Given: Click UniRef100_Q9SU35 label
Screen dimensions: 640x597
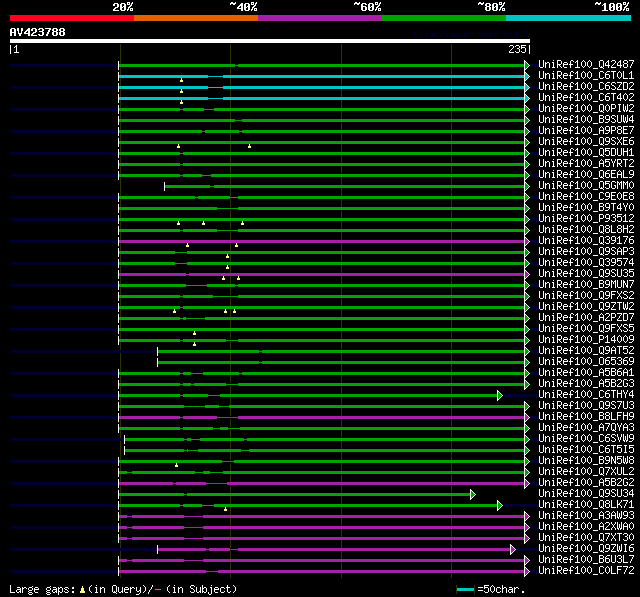Looking at the screenshot, I should point(586,274).
